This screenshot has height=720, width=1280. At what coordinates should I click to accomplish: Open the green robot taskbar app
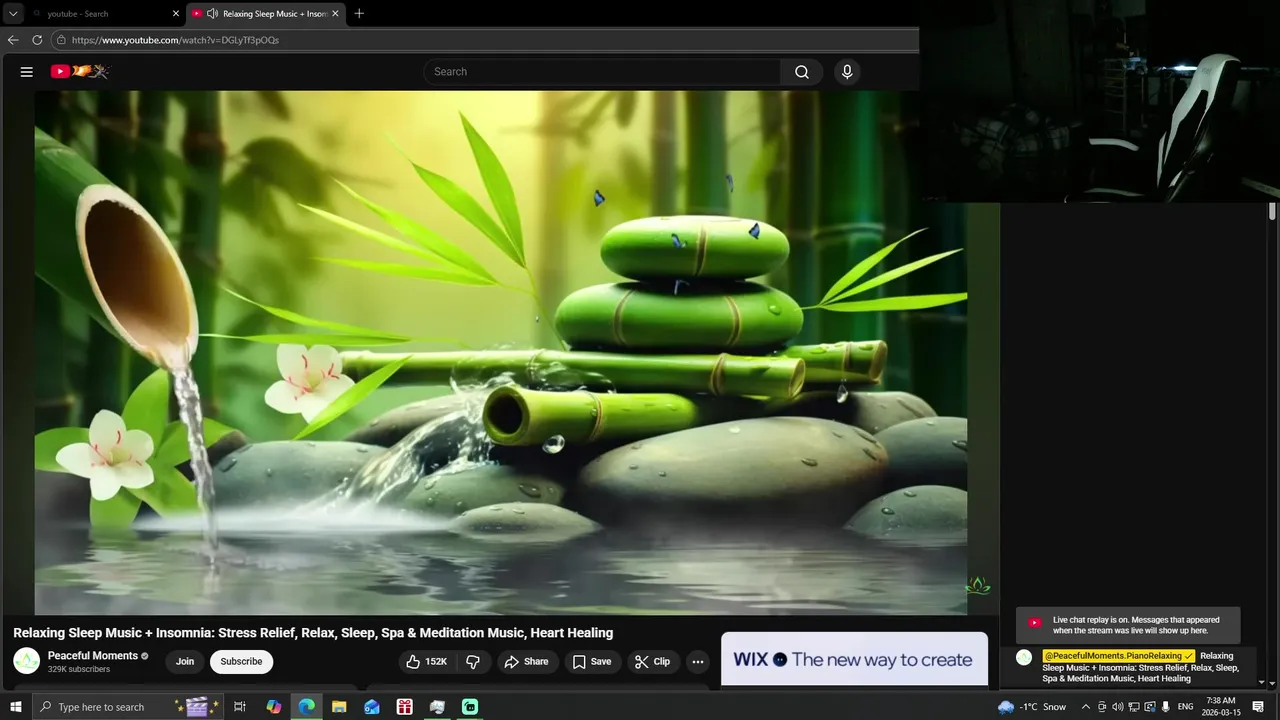coord(470,707)
